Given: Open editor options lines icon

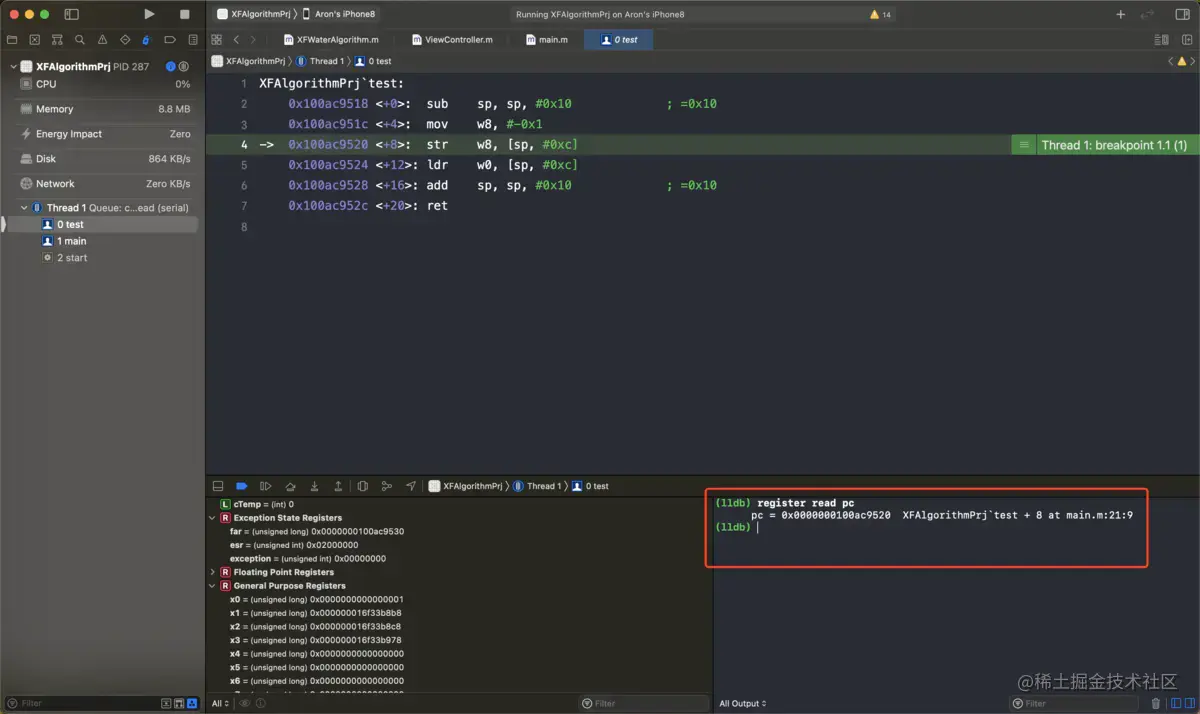Looking at the screenshot, I should (1160, 40).
